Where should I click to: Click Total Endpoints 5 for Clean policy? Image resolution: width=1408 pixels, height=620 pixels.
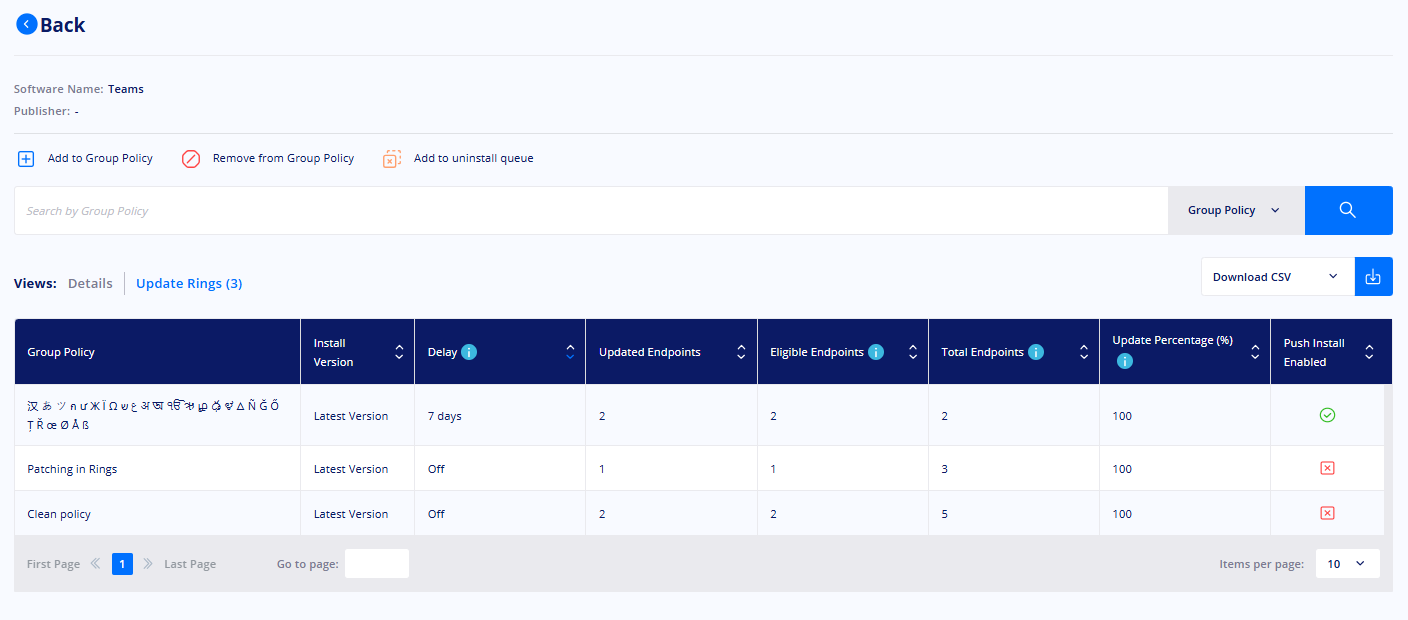pyautogui.click(x=945, y=514)
